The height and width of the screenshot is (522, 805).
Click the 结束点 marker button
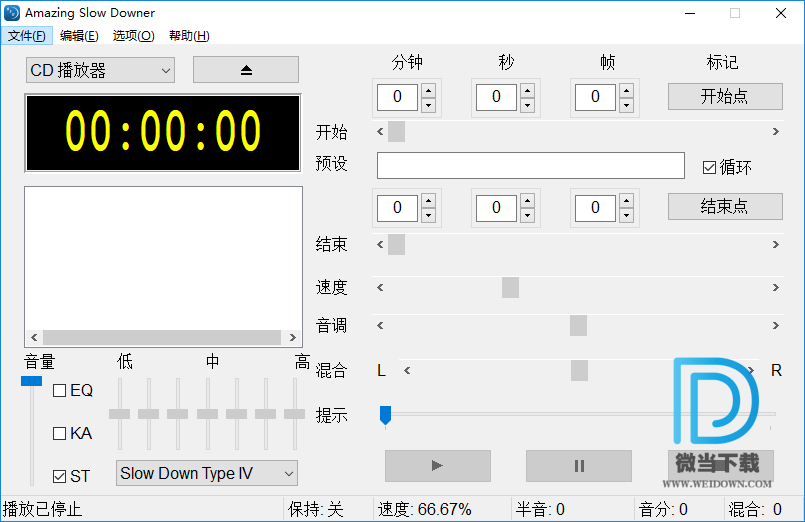point(725,207)
